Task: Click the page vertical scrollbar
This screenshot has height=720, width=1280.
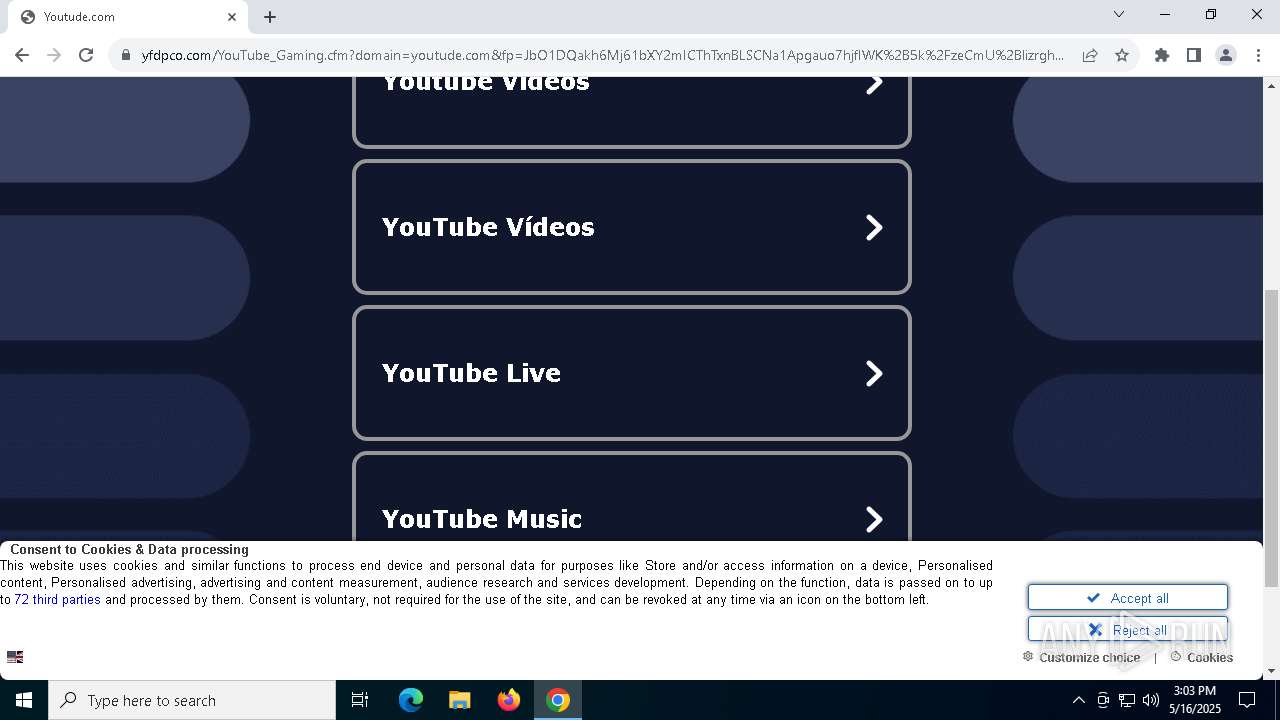Action: [x=1271, y=440]
